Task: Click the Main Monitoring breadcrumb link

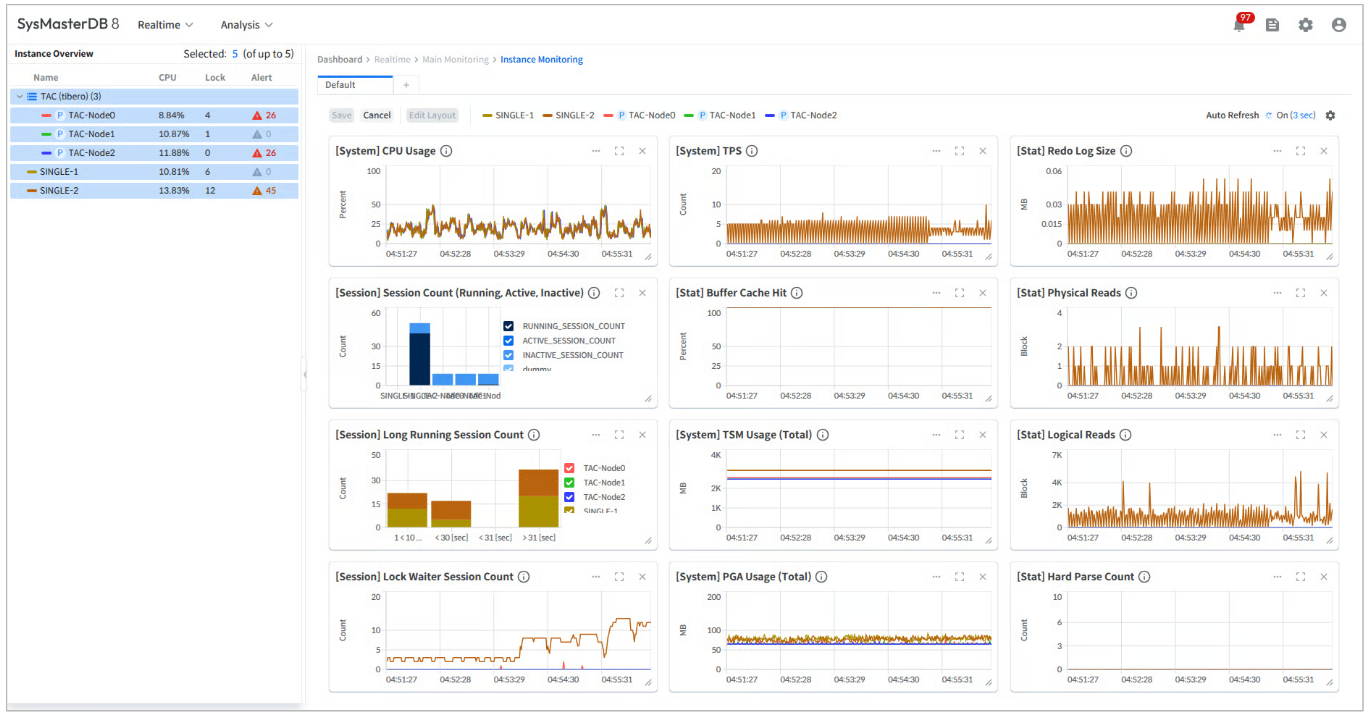Action: (x=455, y=60)
